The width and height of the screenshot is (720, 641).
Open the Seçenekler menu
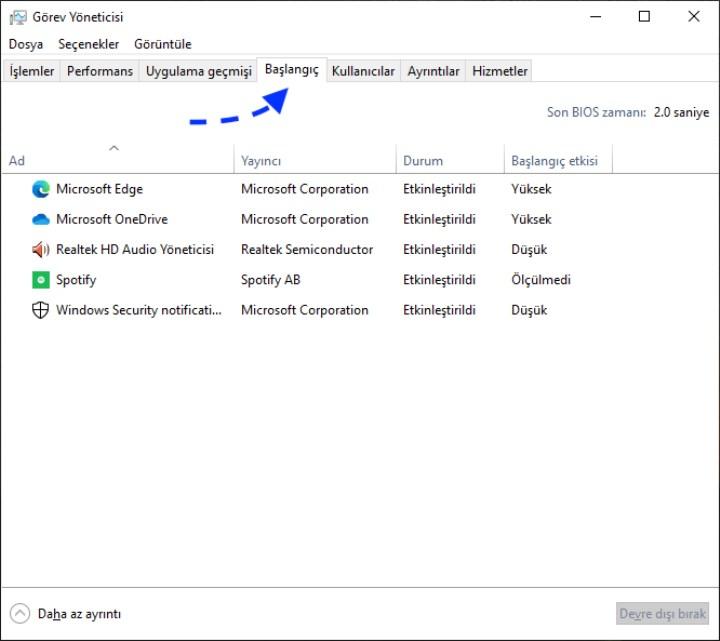(x=88, y=44)
